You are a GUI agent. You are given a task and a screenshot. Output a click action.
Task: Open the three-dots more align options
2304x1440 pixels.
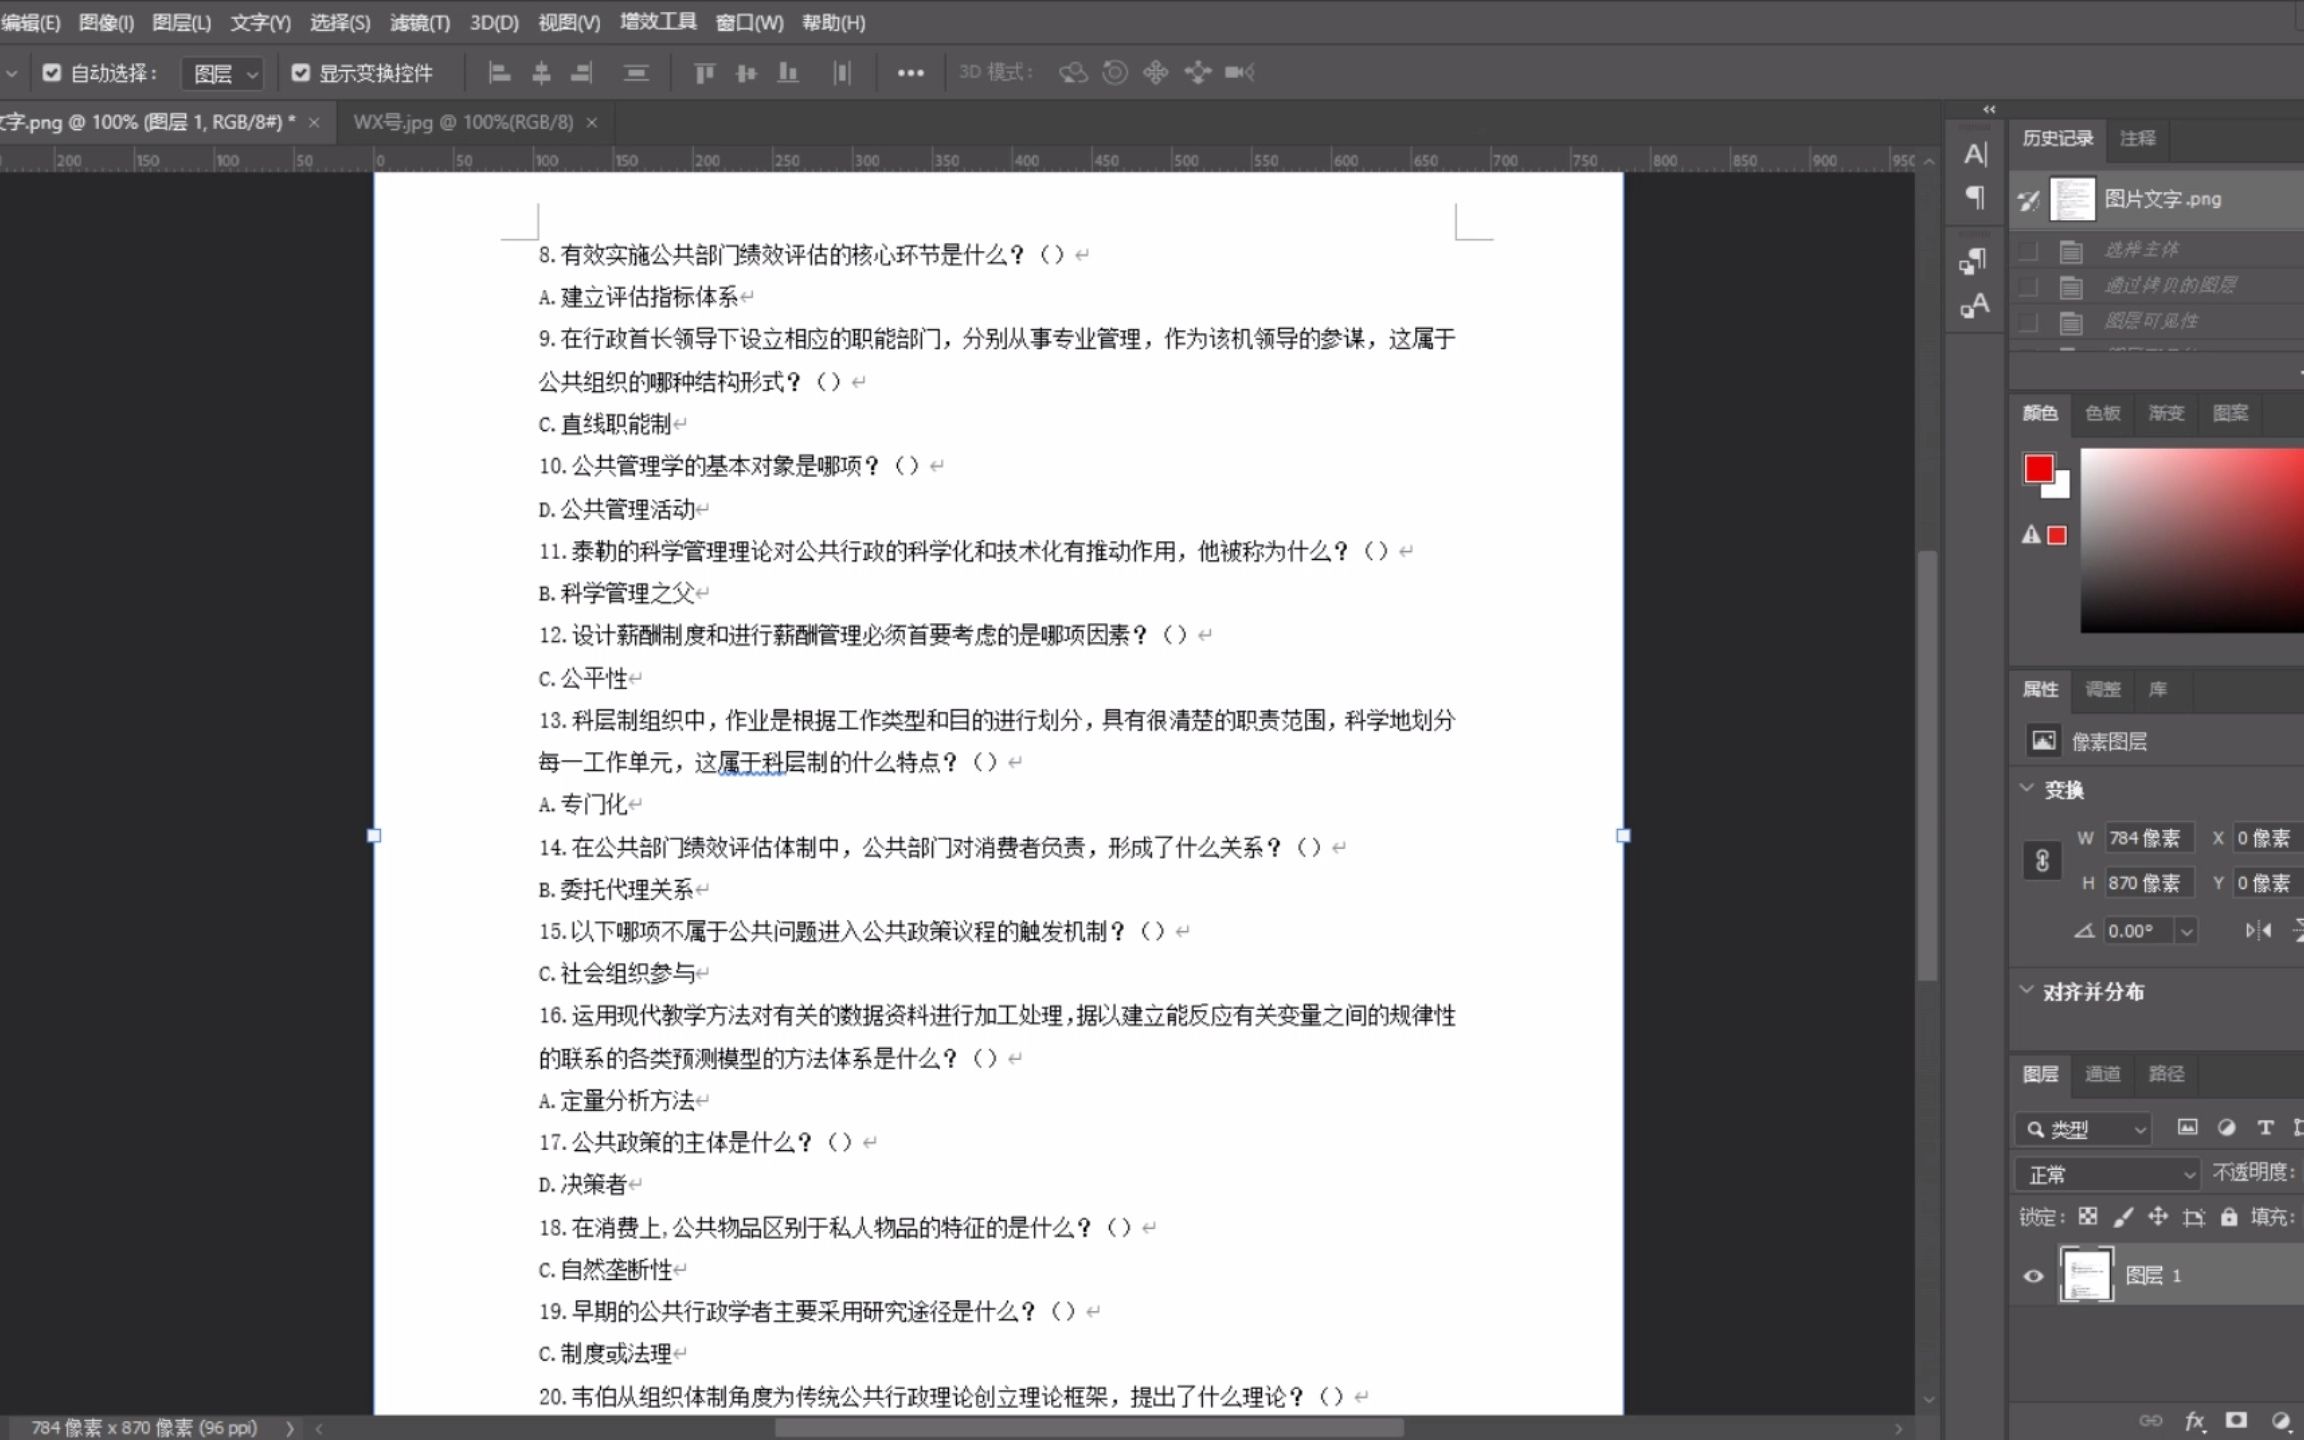(x=910, y=73)
